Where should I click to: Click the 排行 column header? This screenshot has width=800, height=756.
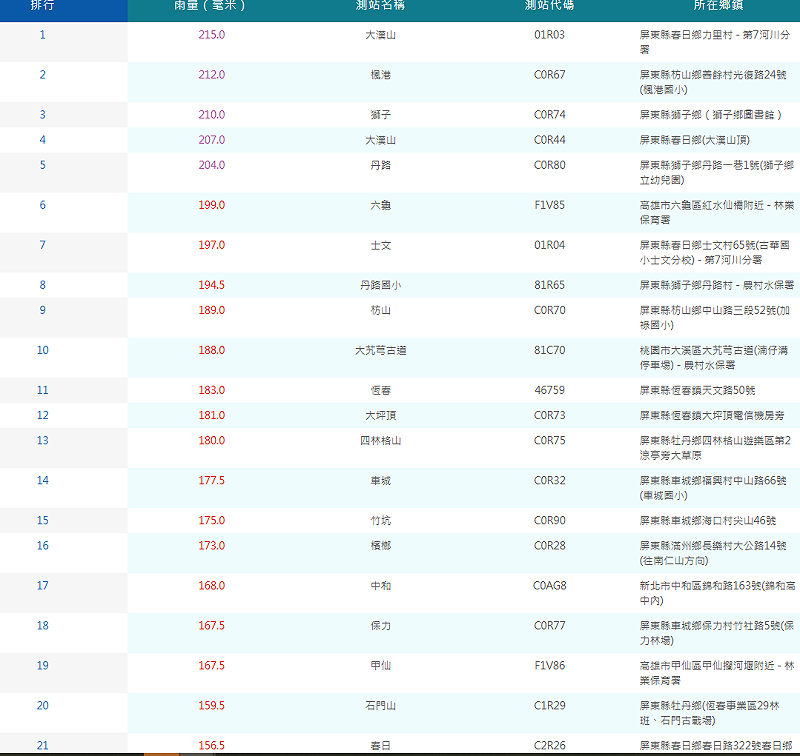click(x=43, y=6)
